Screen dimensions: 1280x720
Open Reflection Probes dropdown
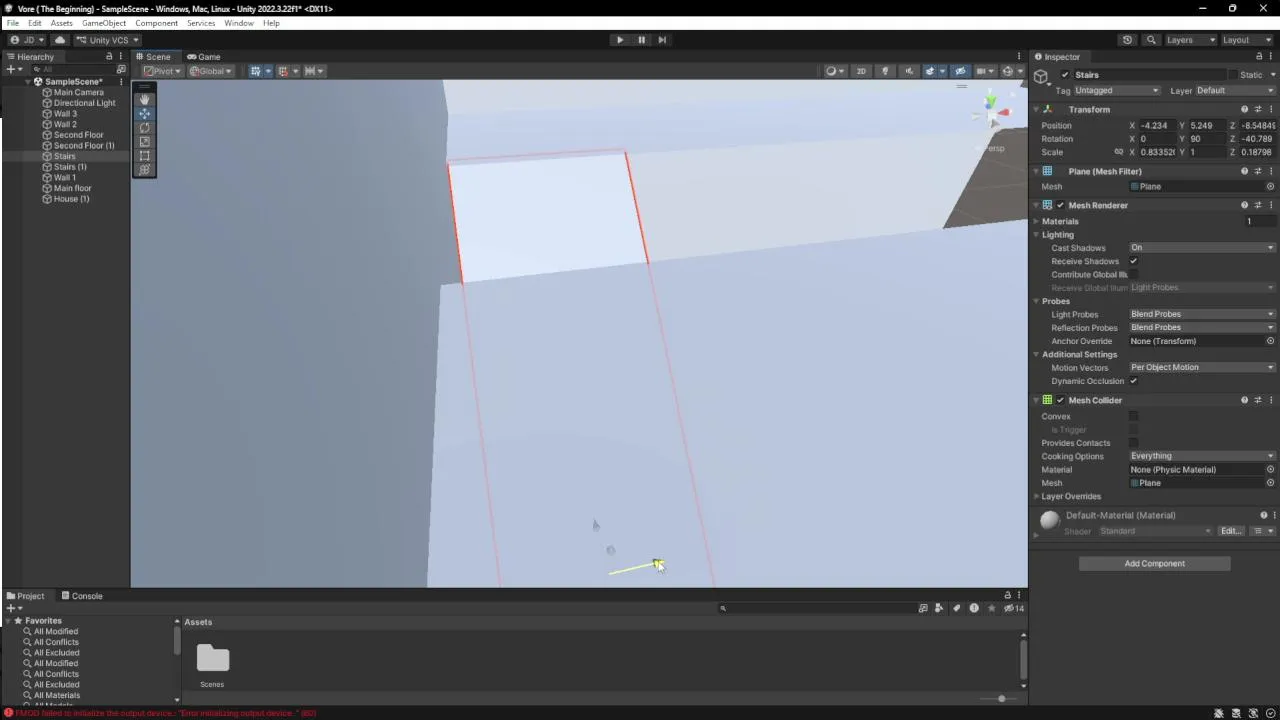(1202, 327)
